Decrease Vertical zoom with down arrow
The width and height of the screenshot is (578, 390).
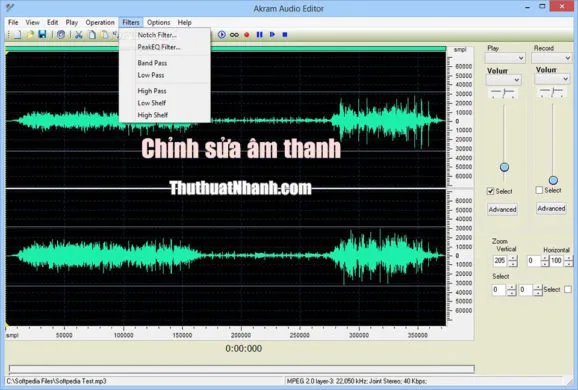[x=513, y=264]
